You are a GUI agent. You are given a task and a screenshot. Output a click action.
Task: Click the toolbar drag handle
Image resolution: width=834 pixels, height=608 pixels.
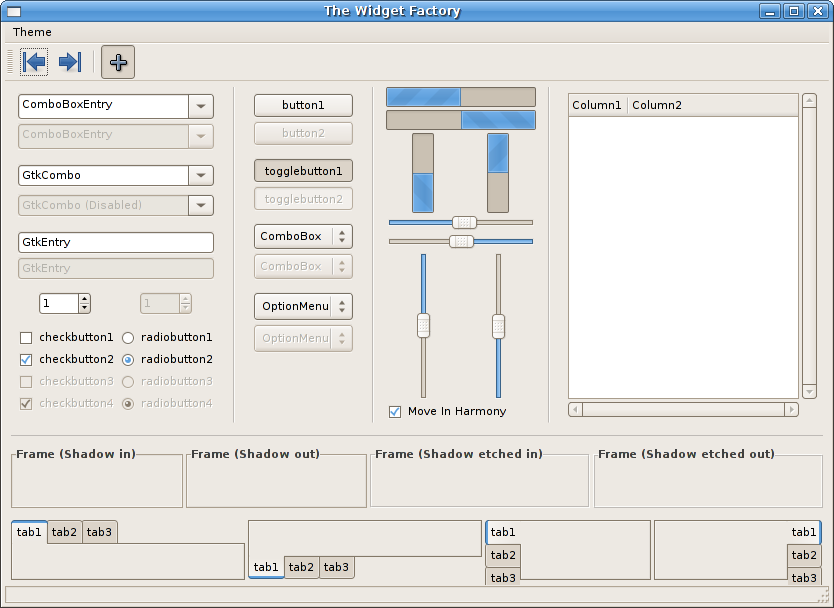click(10, 62)
